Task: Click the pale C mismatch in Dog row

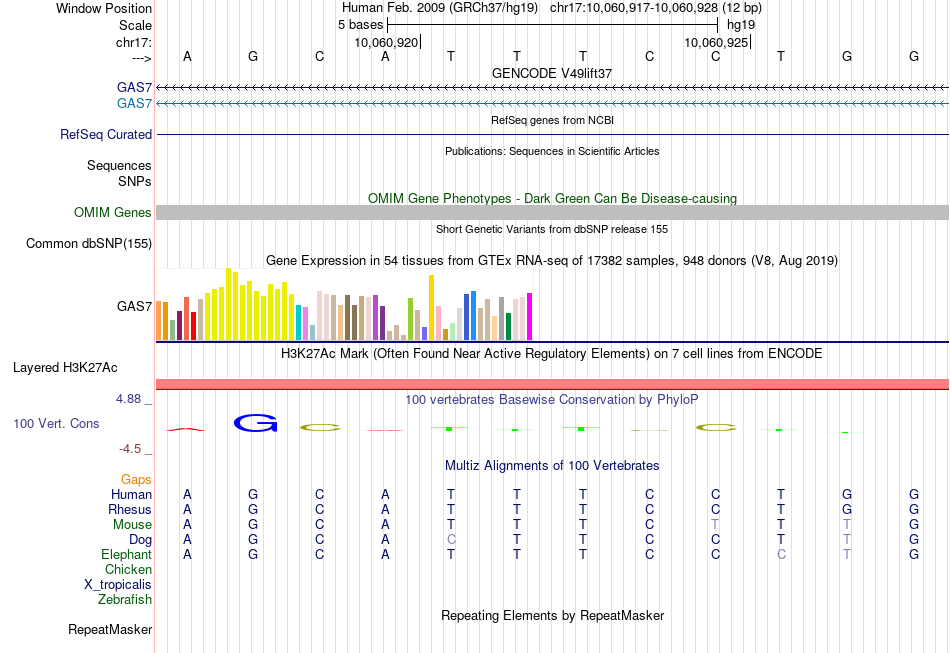Action: (x=451, y=539)
